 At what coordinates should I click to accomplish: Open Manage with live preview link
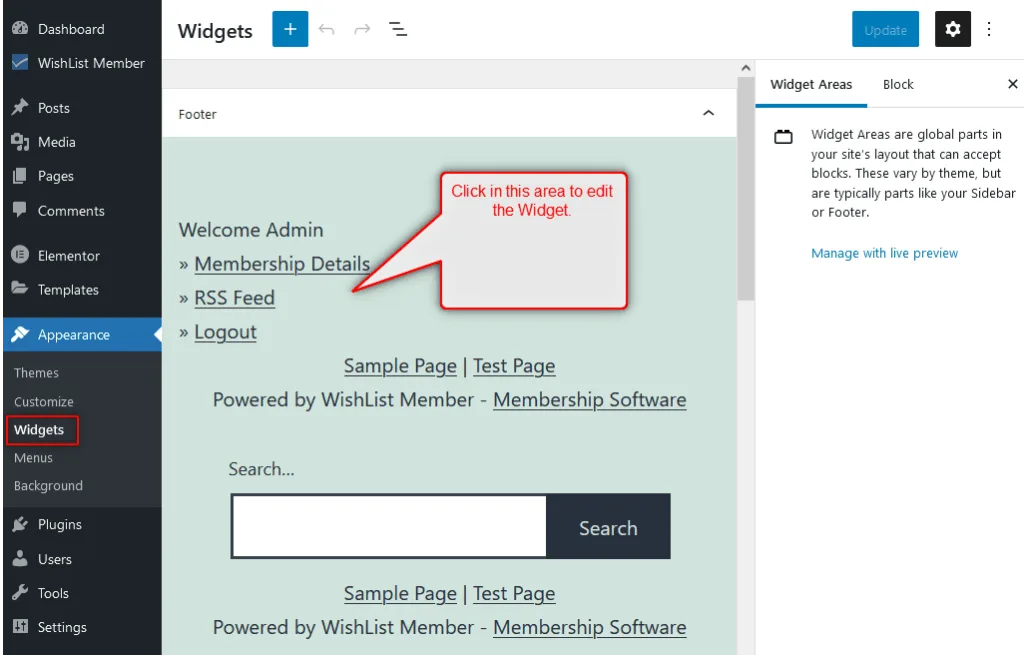884,253
